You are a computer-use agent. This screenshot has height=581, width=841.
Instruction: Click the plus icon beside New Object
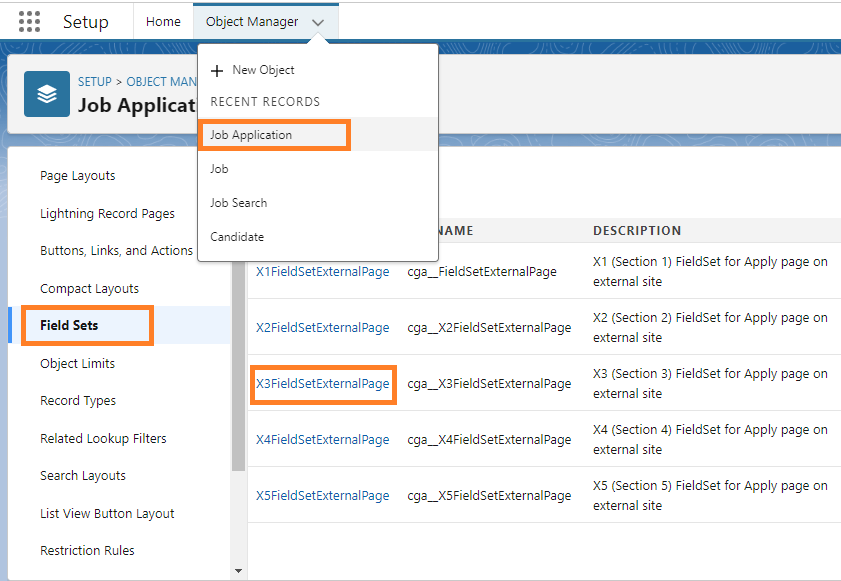[217, 70]
